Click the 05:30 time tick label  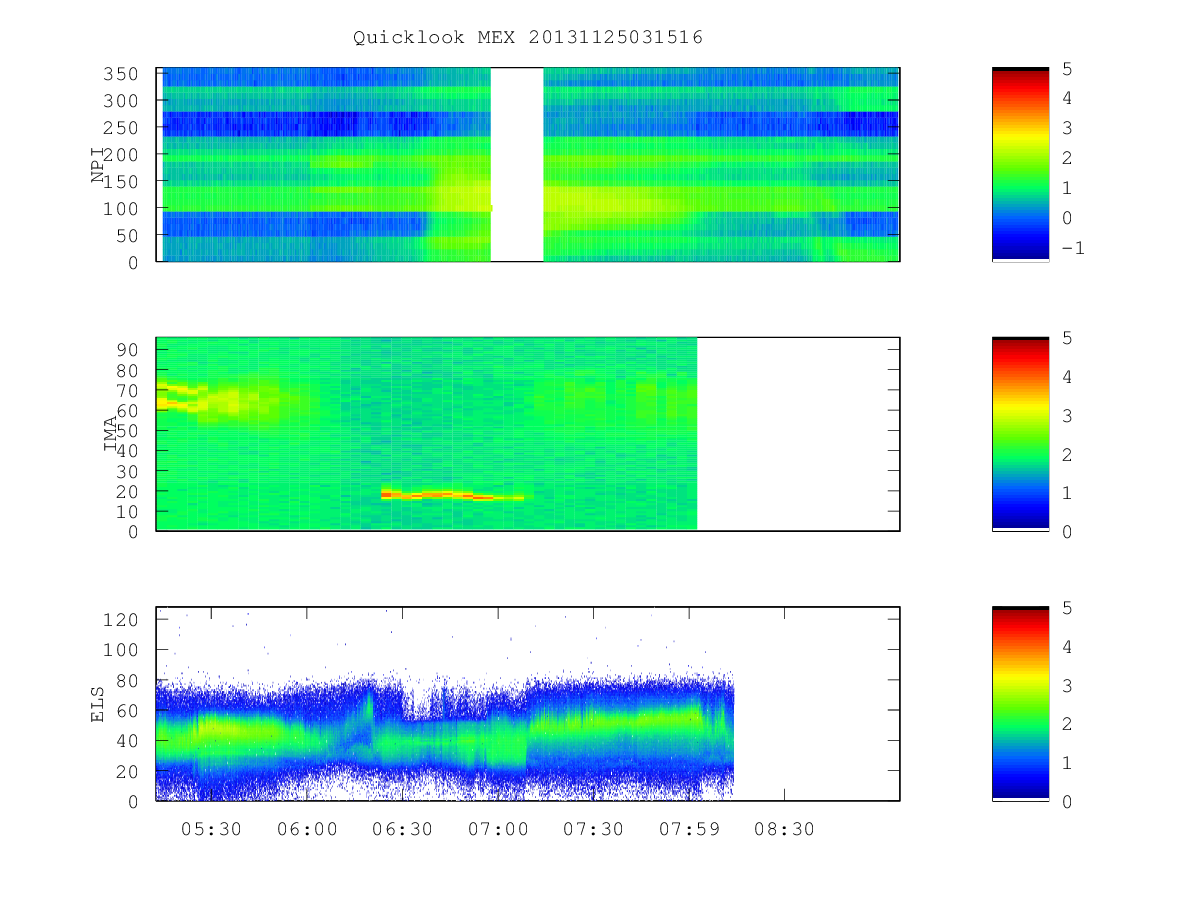pyautogui.click(x=211, y=829)
